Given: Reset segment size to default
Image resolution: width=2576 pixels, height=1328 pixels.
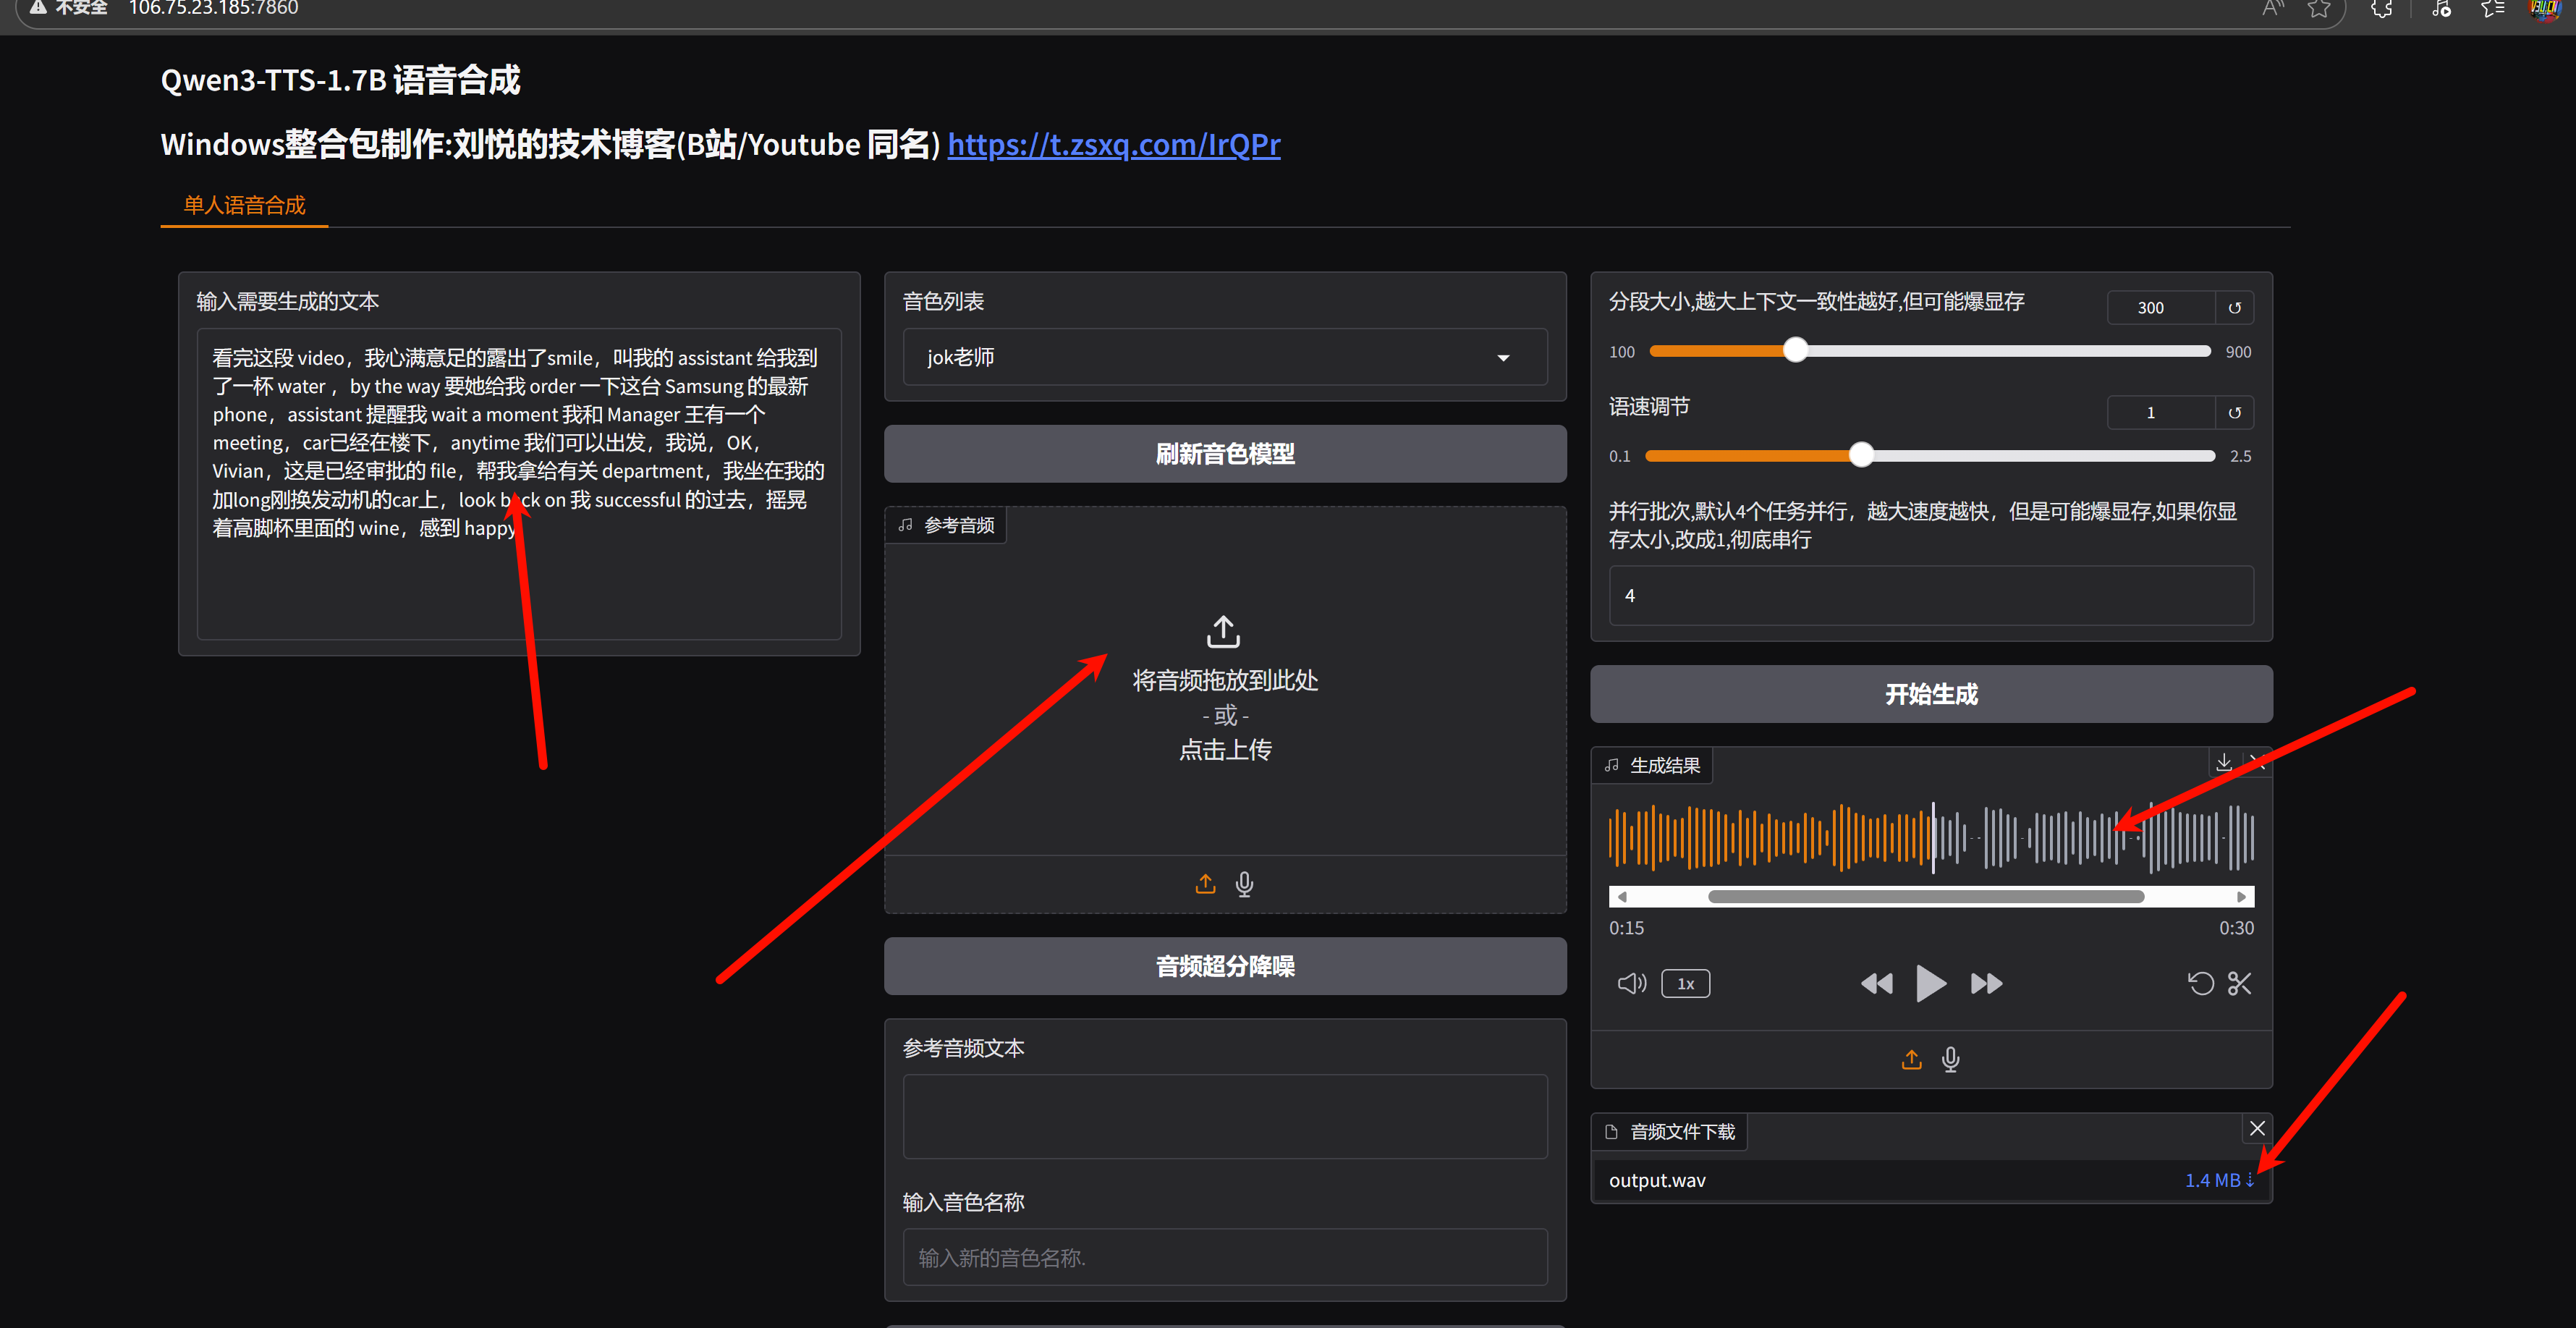Looking at the screenshot, I should pos(2234,308).
